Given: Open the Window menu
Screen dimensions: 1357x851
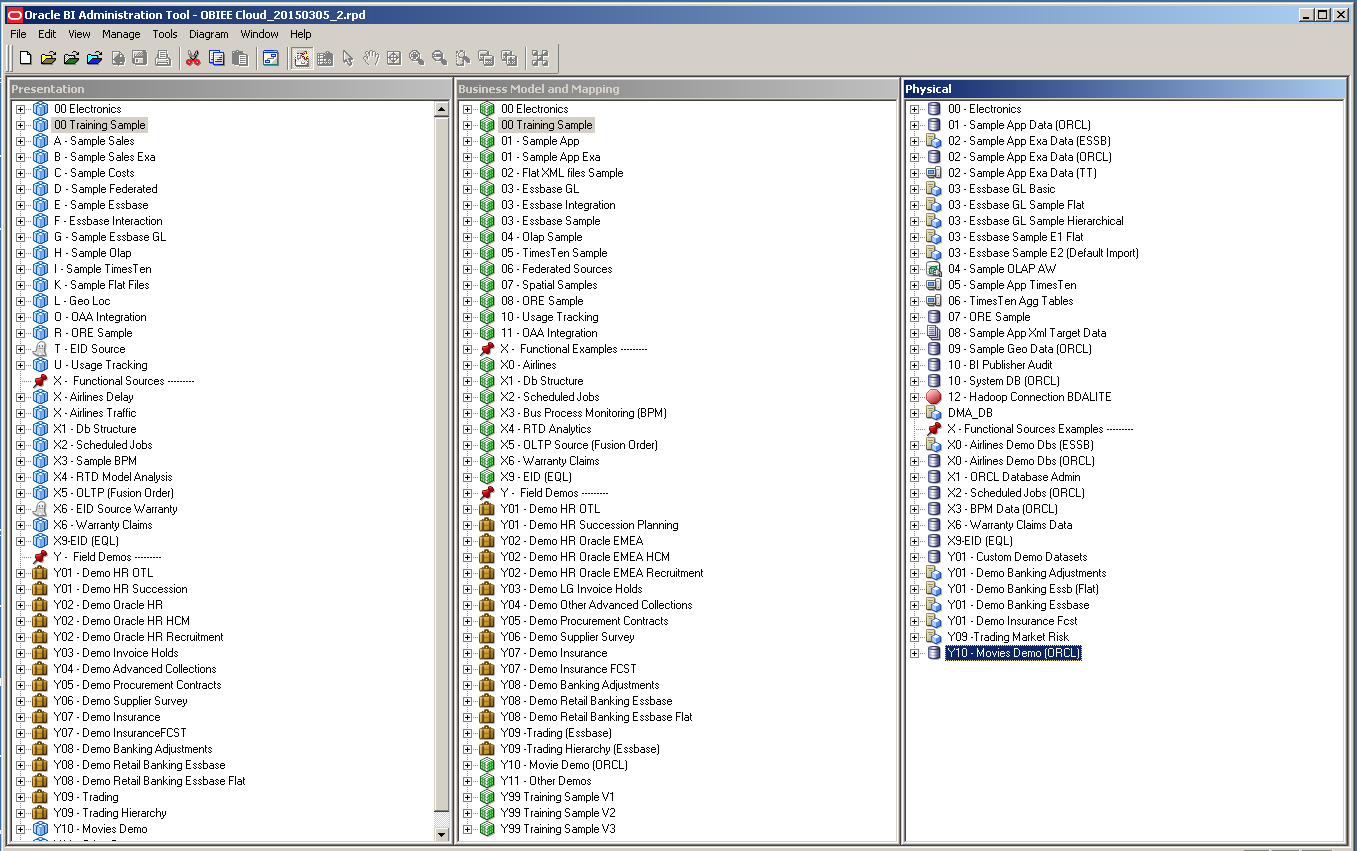Looking at the screenshot, I should click(260, 34).
